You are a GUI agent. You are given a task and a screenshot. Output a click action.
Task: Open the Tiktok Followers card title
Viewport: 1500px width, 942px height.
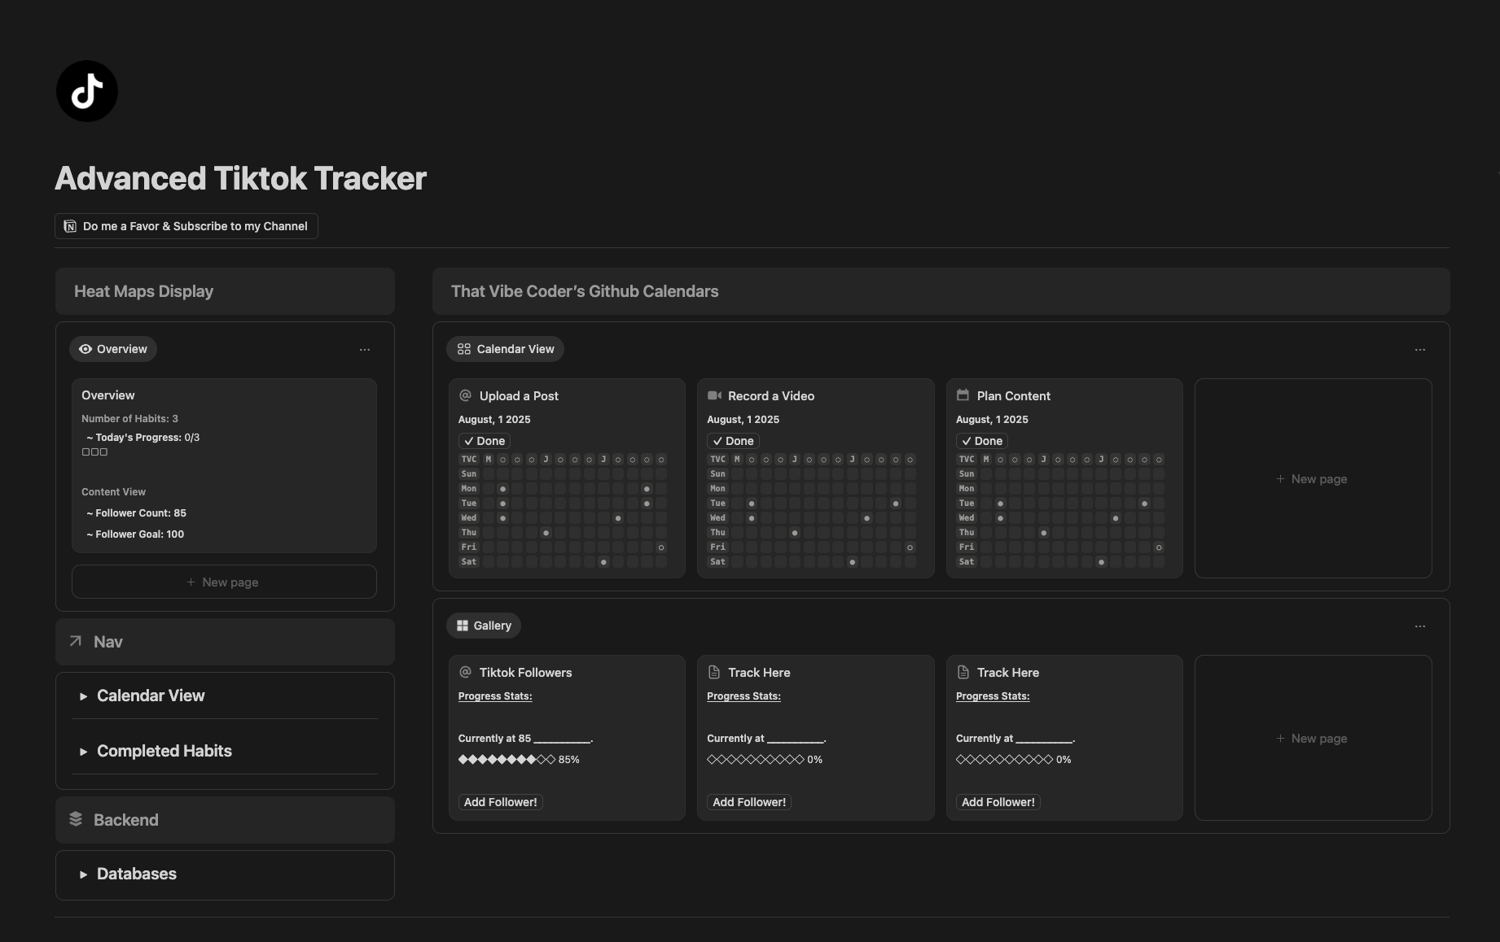coord(526,673)
